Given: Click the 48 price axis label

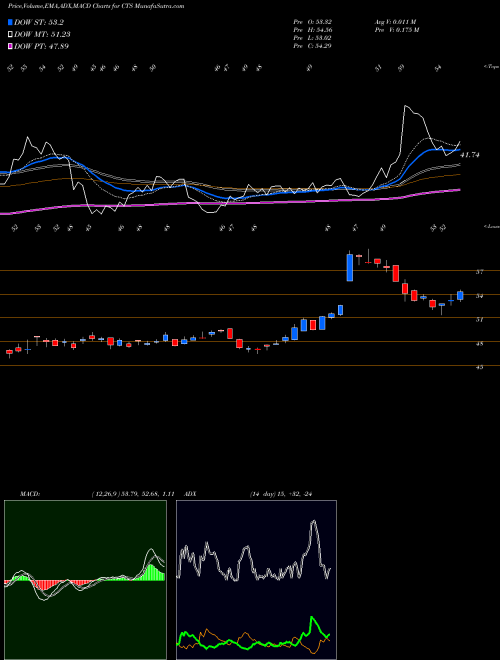Looking at the screenshot, I should pos(479,343).
